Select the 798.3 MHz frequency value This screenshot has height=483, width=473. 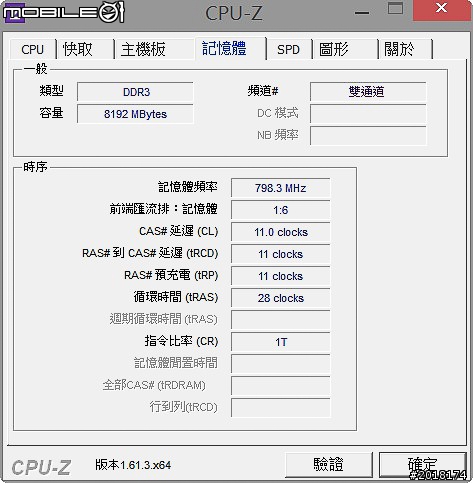click(x=281, y=188)
